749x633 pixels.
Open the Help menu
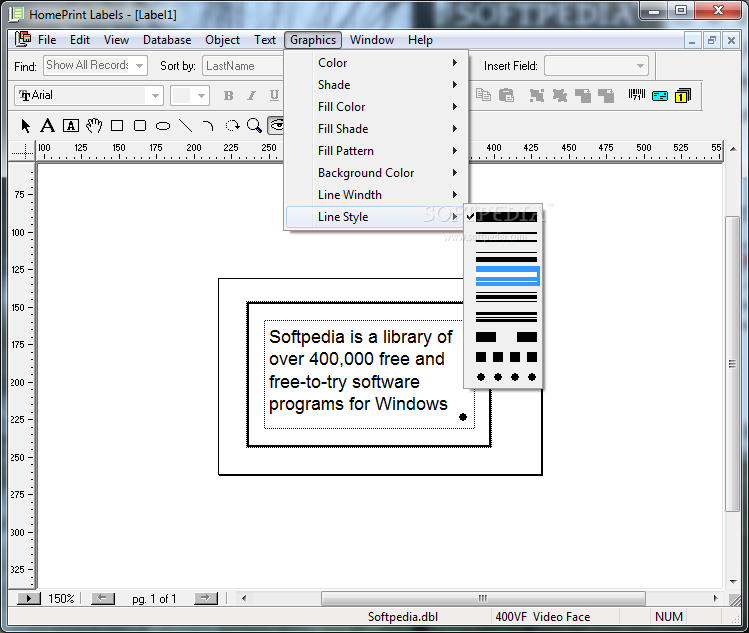[420, 40]
